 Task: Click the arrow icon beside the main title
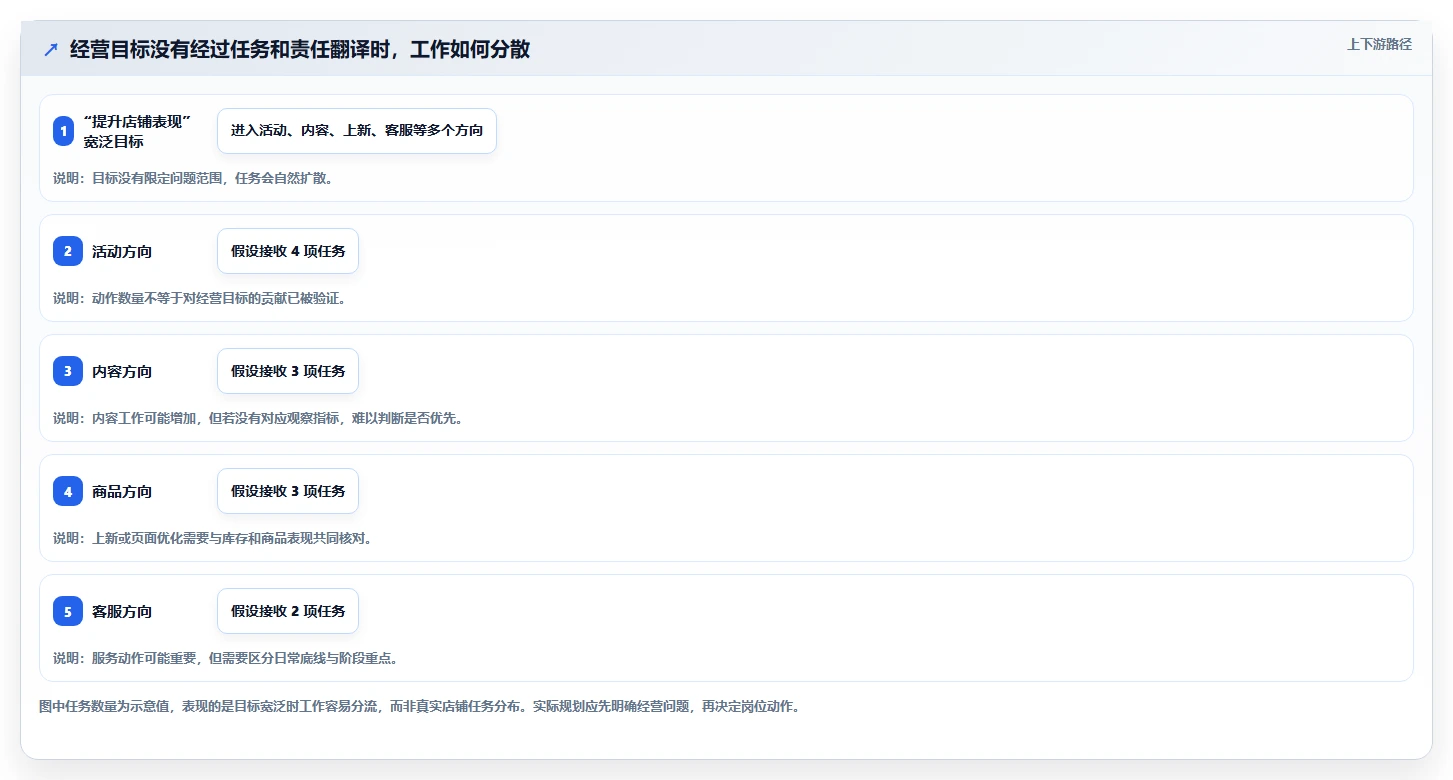click(51, 49)
